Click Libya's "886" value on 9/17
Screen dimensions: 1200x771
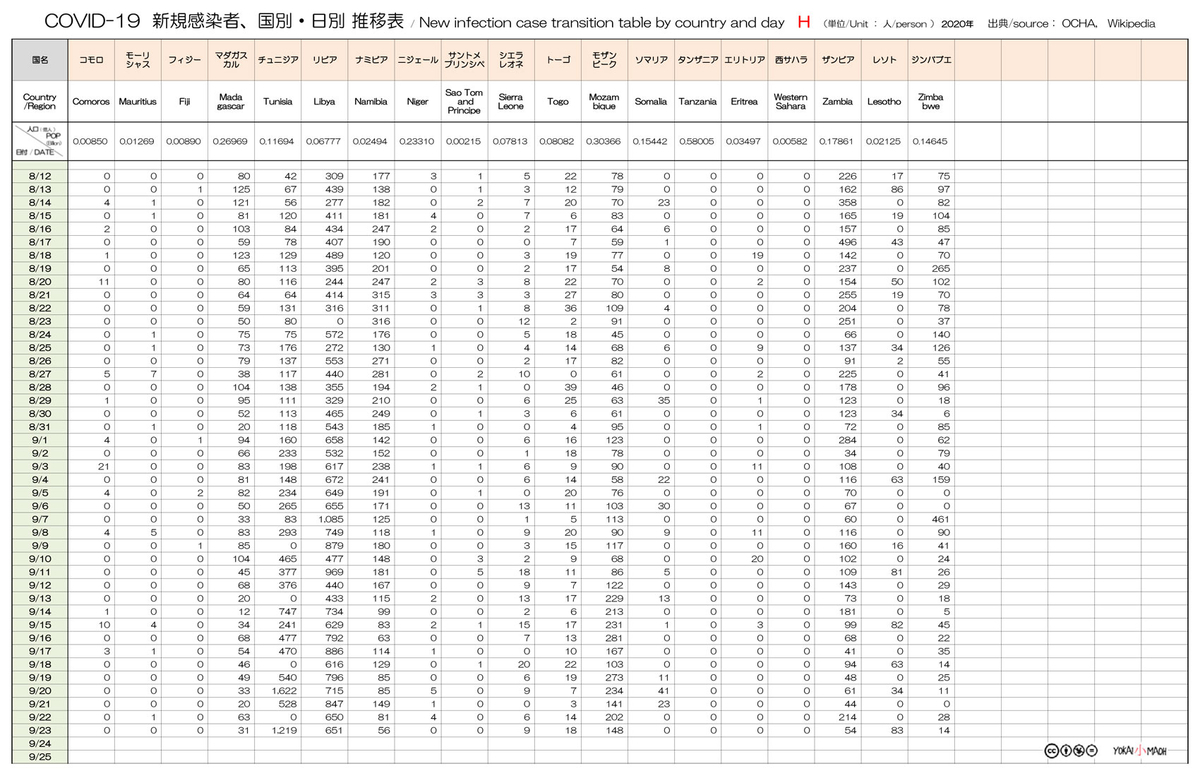[x=333, y=652]
